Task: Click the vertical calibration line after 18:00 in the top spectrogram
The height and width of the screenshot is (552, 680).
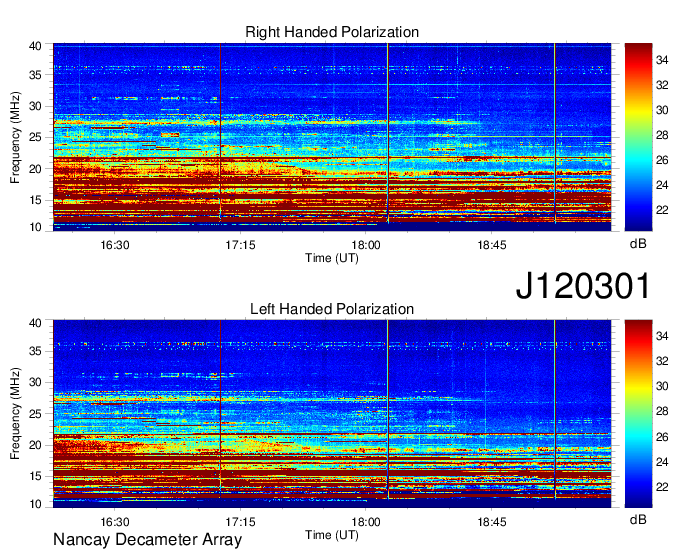Action: [x=388, y=133]
